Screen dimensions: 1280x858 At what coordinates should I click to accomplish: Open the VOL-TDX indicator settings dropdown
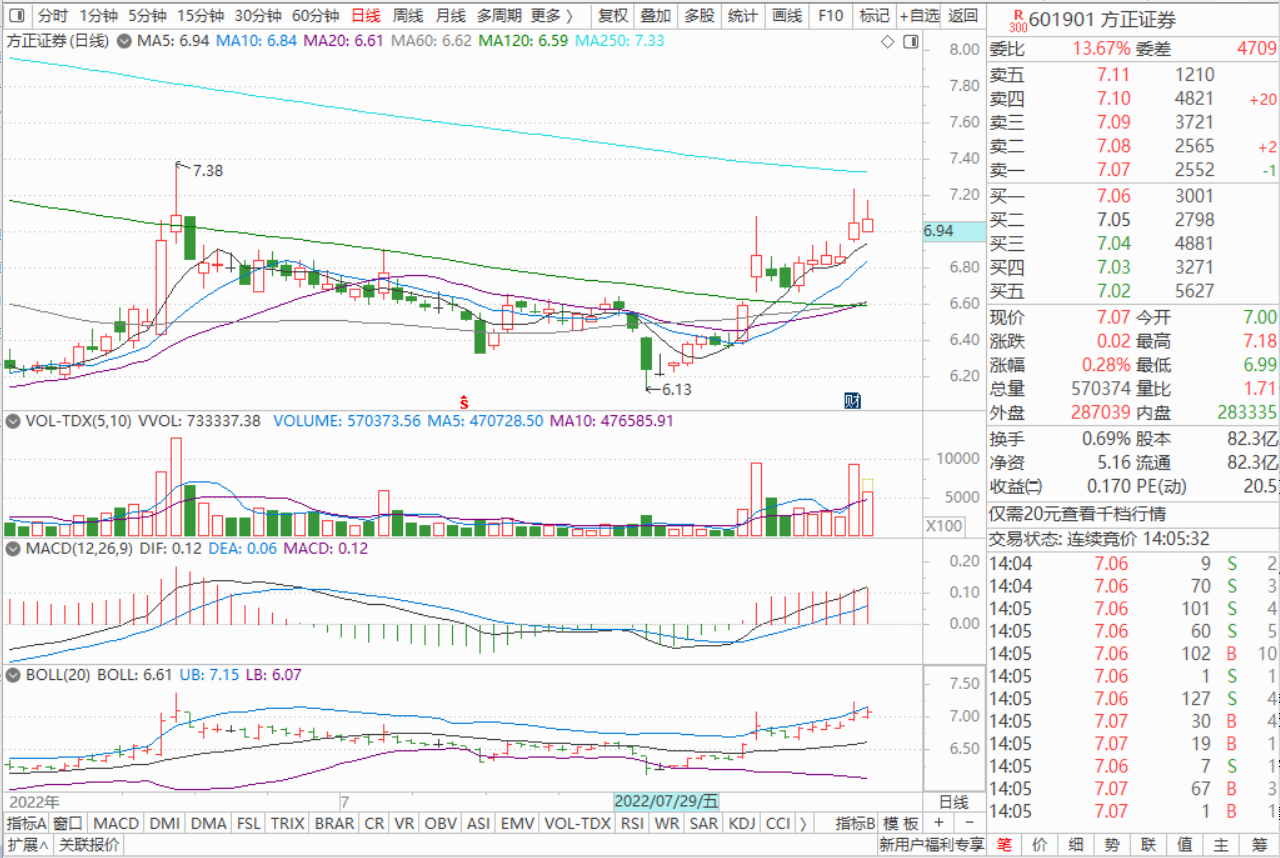(11, 421)
